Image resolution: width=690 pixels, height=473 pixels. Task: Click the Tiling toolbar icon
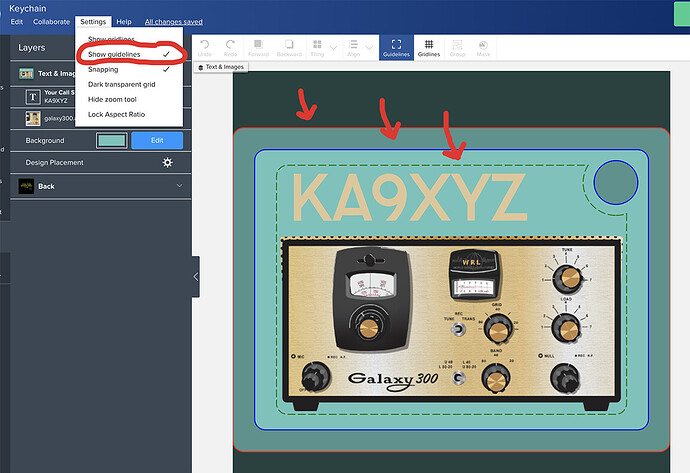coord(317,48)
